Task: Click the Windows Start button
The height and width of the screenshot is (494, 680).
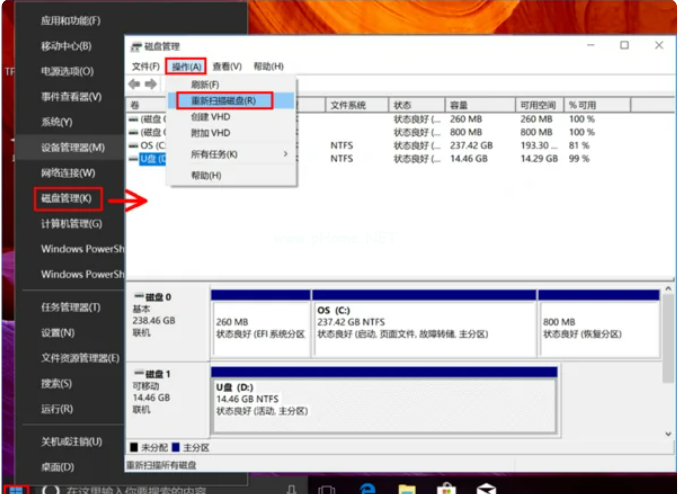Action: [x=14, y=488]
